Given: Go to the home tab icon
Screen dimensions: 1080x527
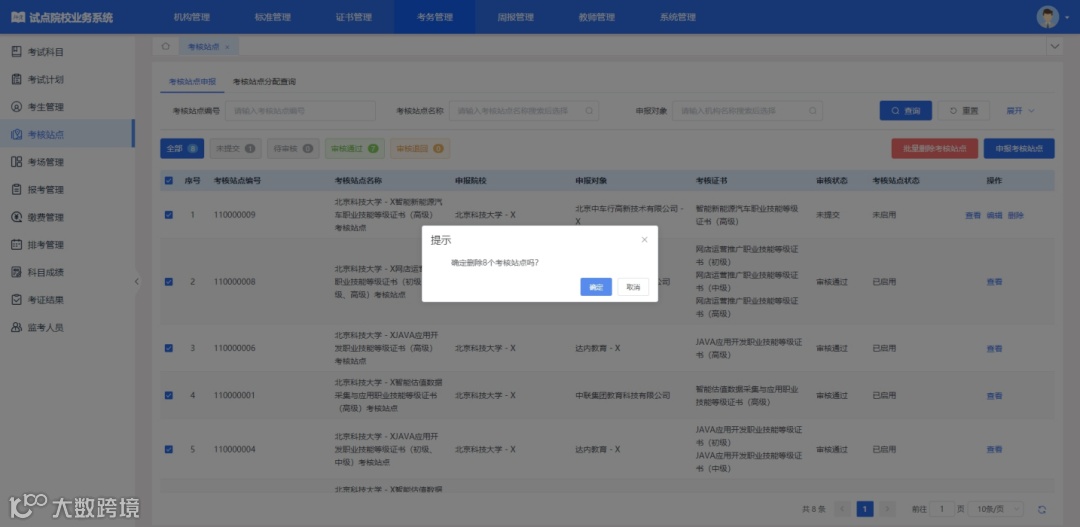Looking at the screenshot, I should pos(165,47).
